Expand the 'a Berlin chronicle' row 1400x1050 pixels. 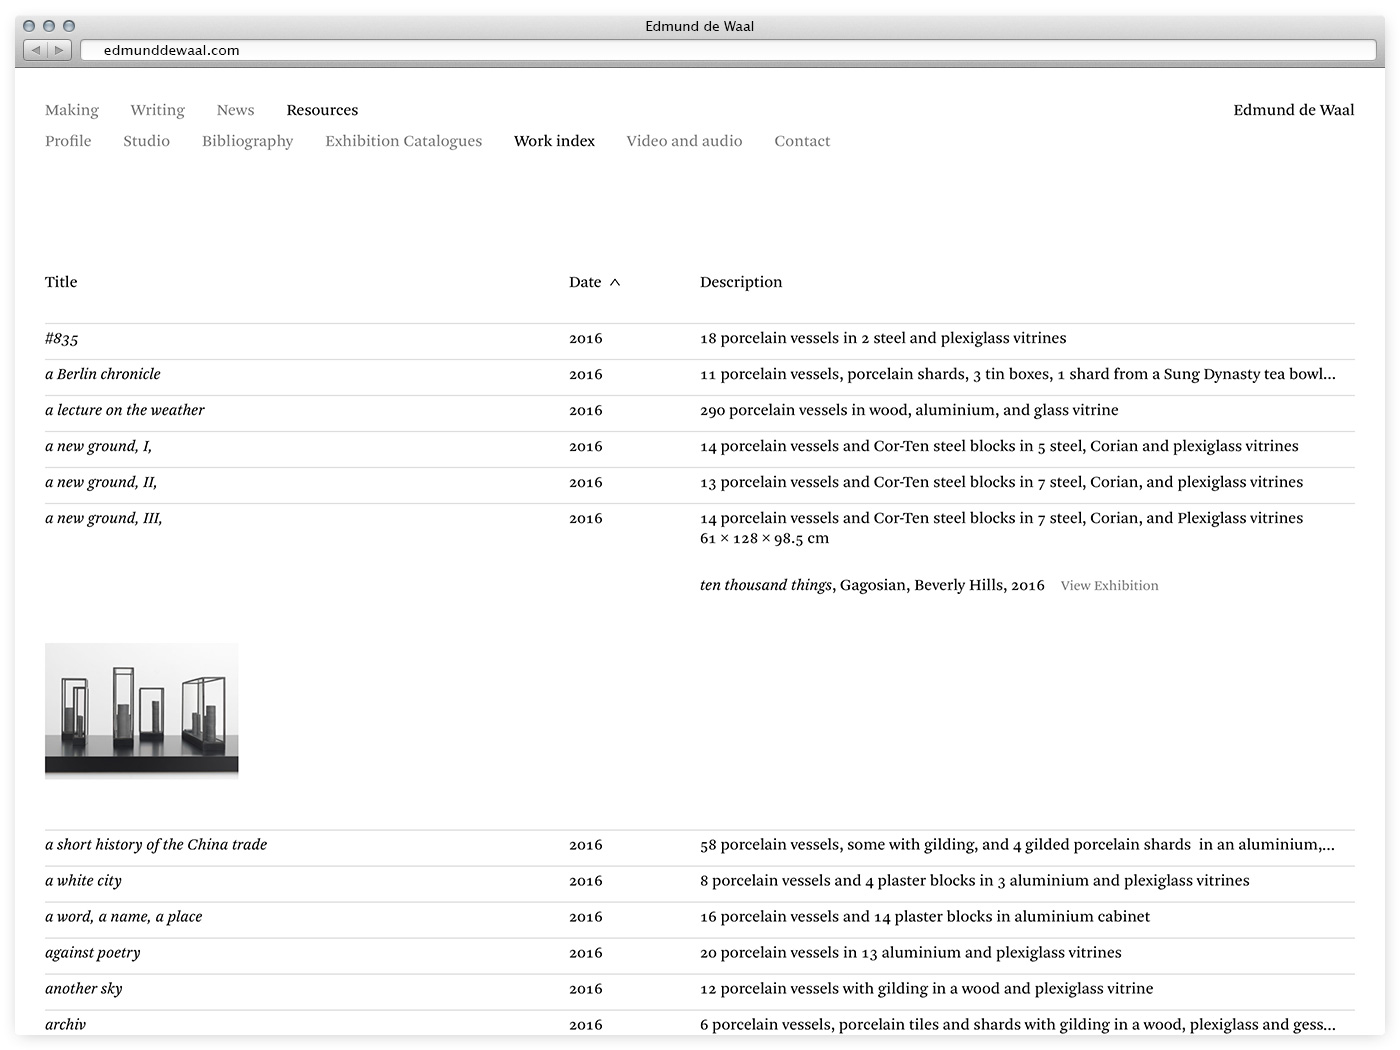point(103,374)
